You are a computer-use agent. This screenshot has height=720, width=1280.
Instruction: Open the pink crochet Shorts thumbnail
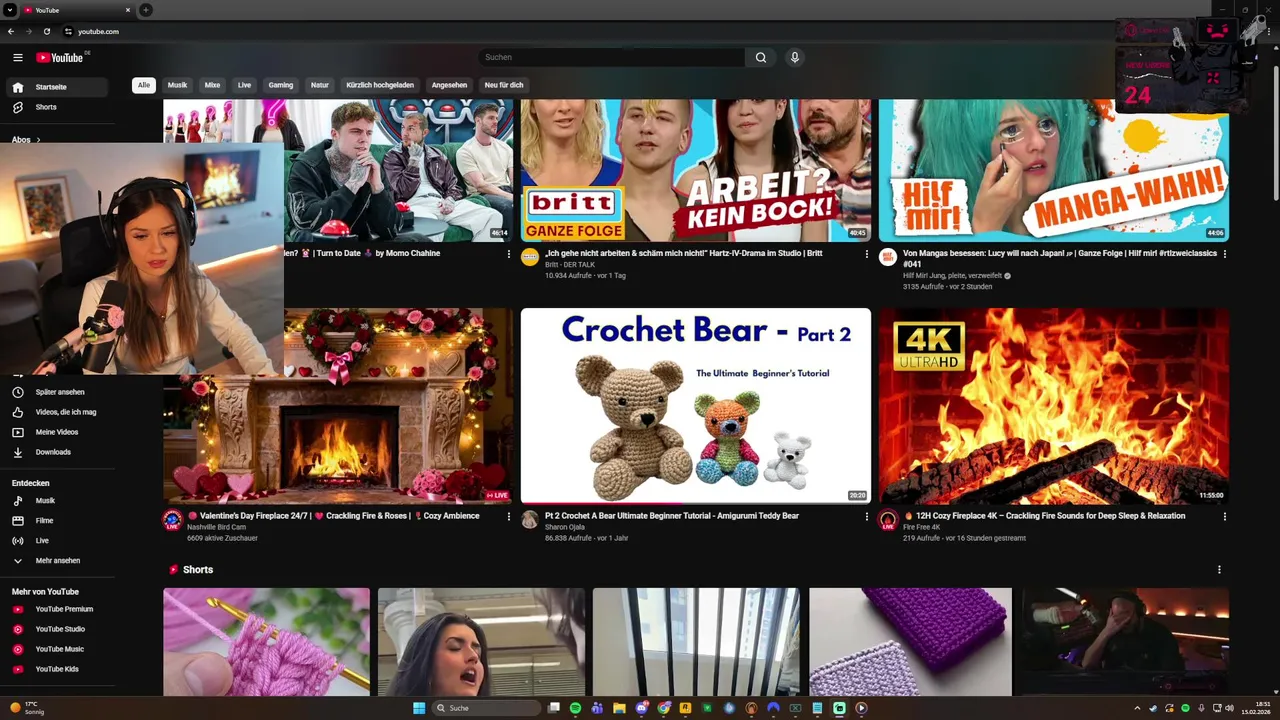[x=266, y=642]
